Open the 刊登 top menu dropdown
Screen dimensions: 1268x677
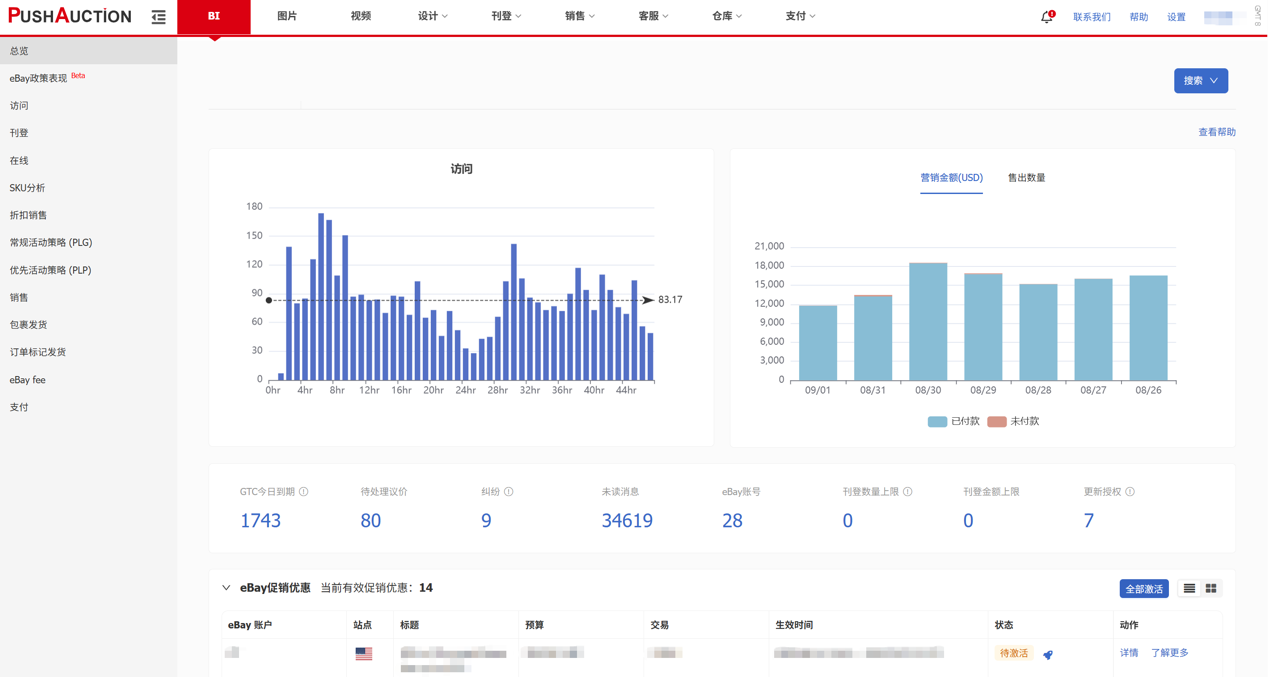pyautogui.click(x=506, y=16)
